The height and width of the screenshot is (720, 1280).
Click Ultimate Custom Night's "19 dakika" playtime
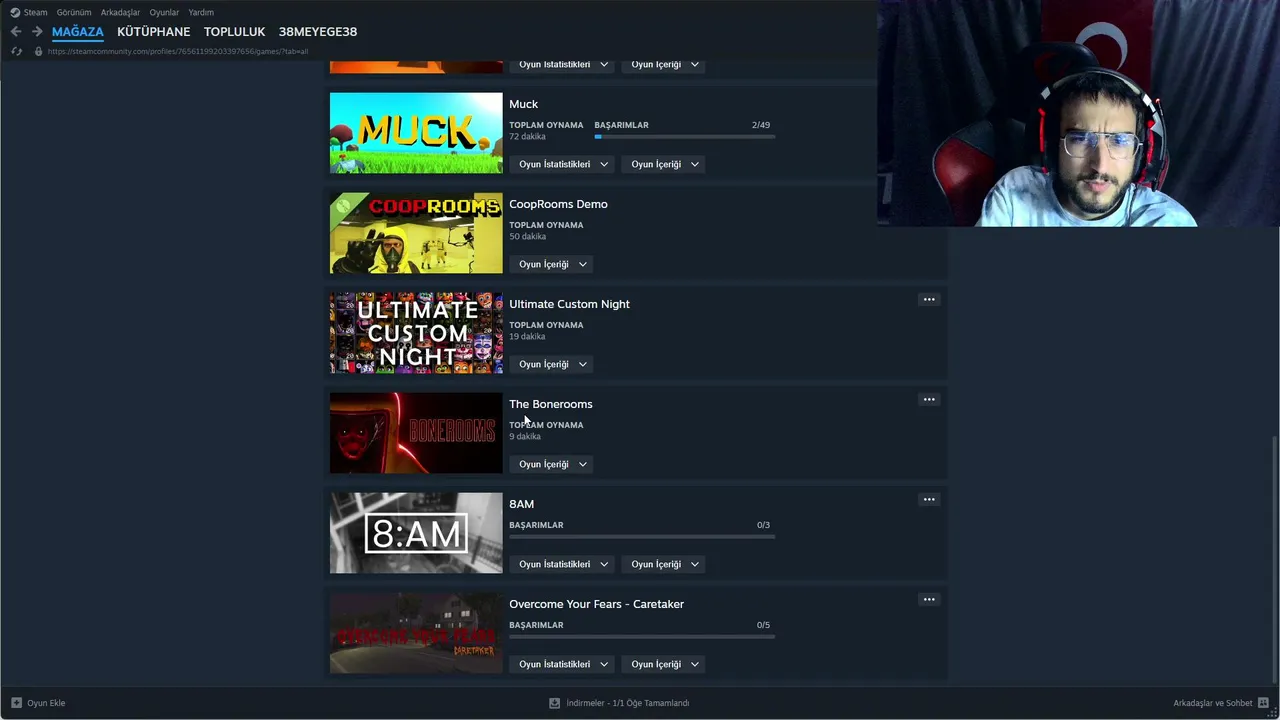527,336
